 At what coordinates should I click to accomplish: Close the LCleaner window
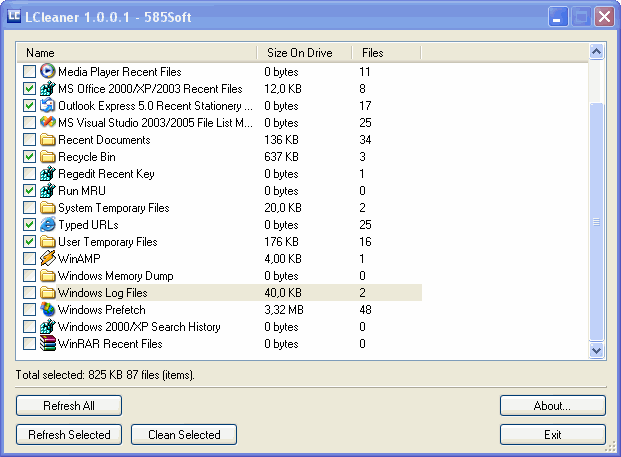pyautogui.click(x=604, y=17)
